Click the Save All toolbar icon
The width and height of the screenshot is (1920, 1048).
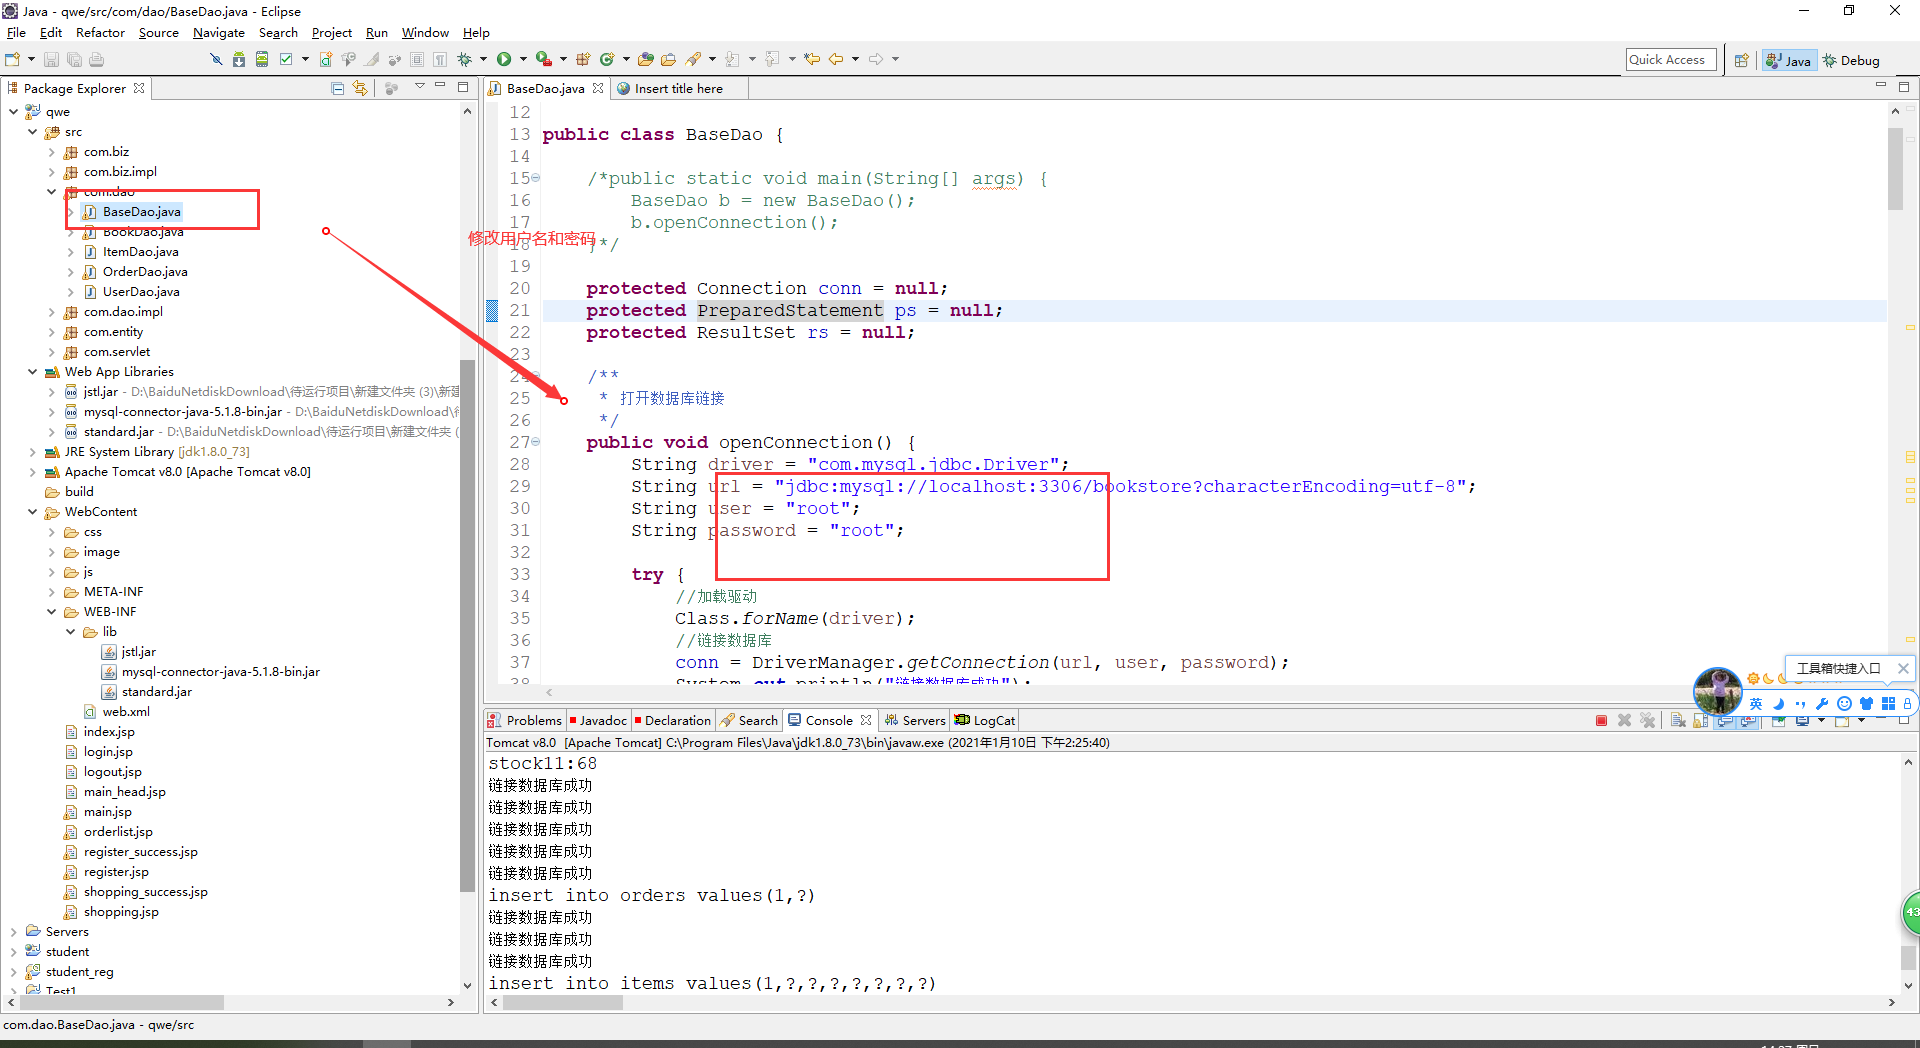pos(74,59)
